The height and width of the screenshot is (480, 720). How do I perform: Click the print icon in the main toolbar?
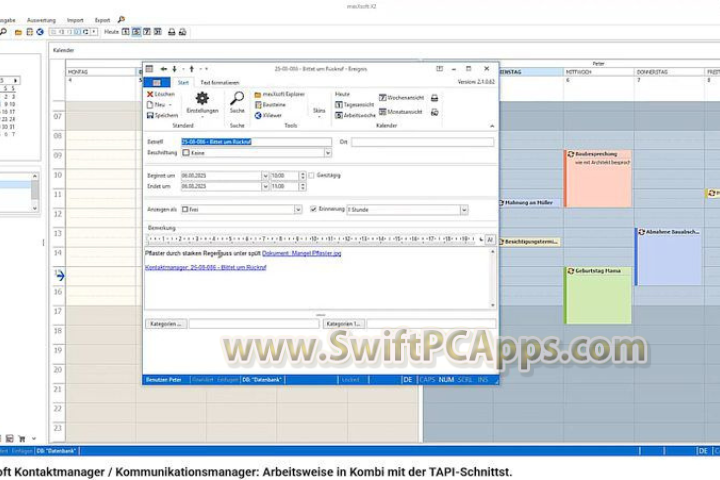pyautogui.click(x=171, y=32)
